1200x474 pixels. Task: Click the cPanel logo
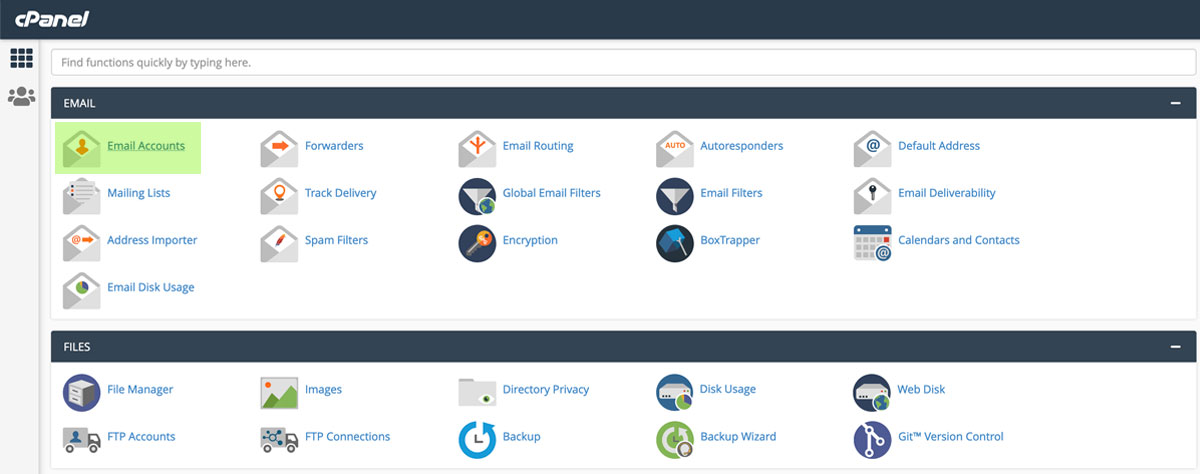[x=50, y=19]
